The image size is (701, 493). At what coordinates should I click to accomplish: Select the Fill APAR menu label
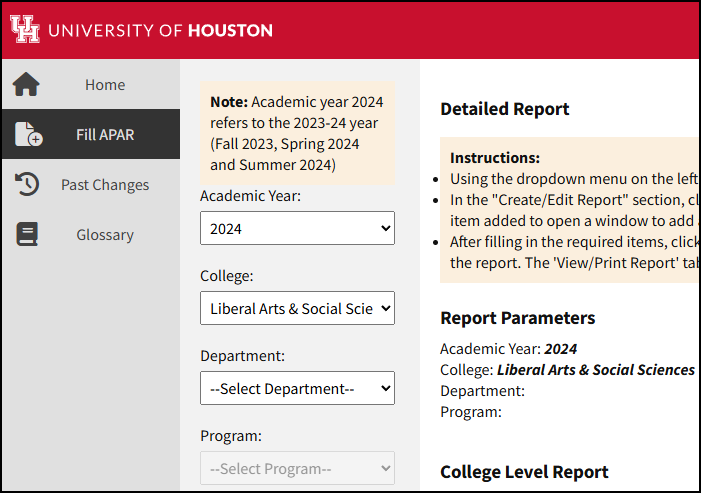pyautogui.click(x=105, y=135)
